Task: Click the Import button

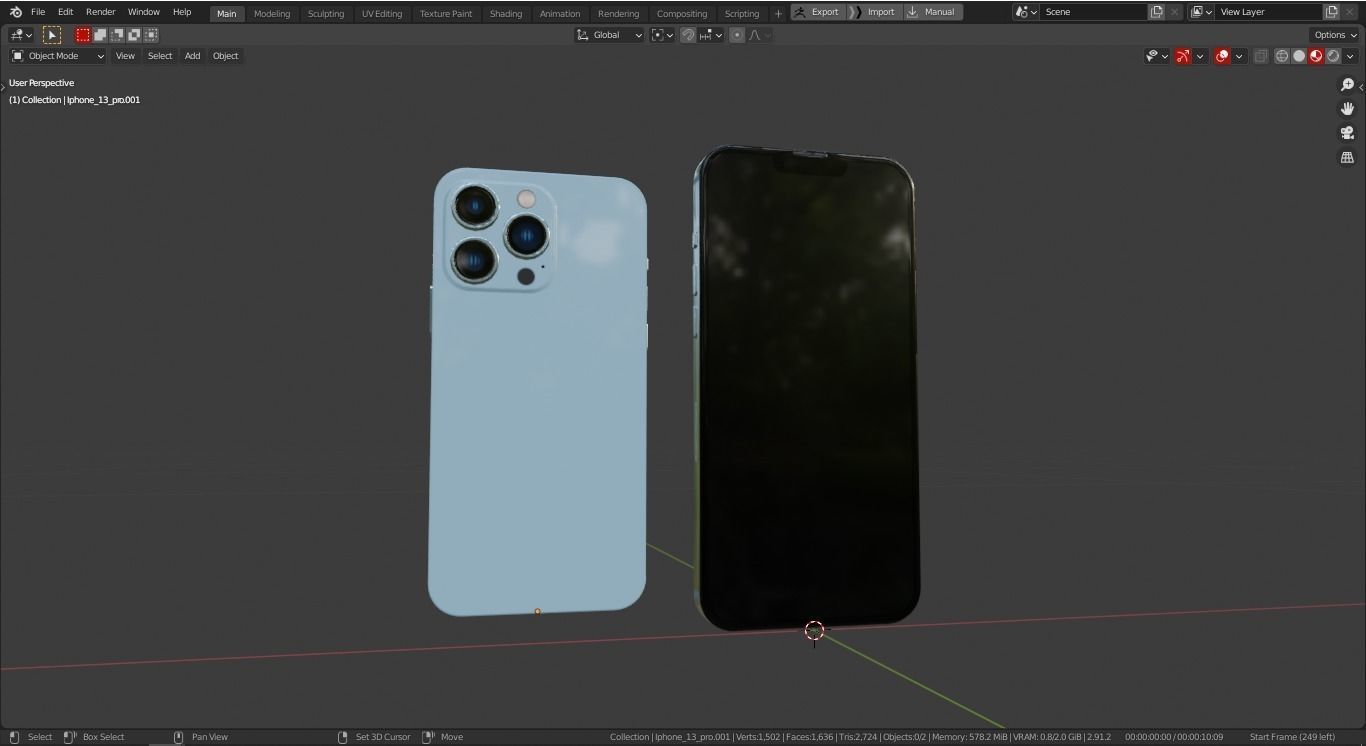Action: pos(873,12)
